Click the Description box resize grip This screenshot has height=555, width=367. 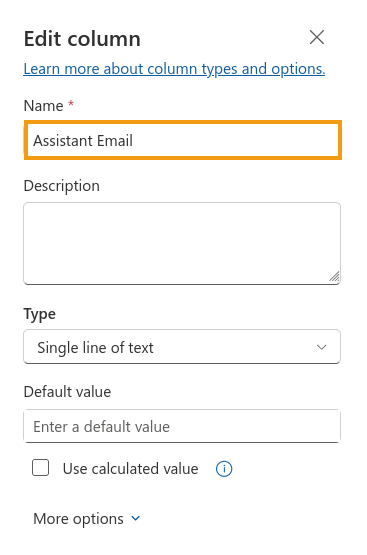[x=334, y=276]
